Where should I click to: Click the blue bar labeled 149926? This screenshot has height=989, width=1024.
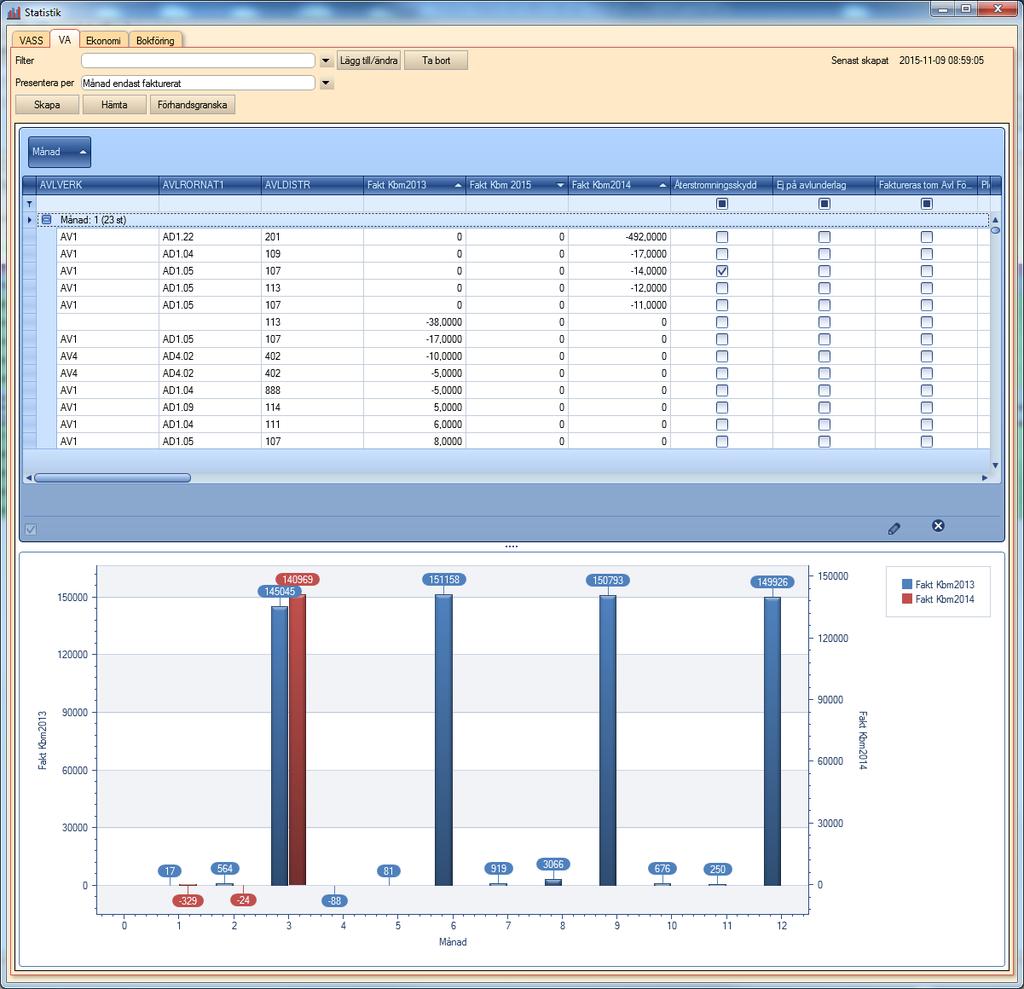click(772, 741)
